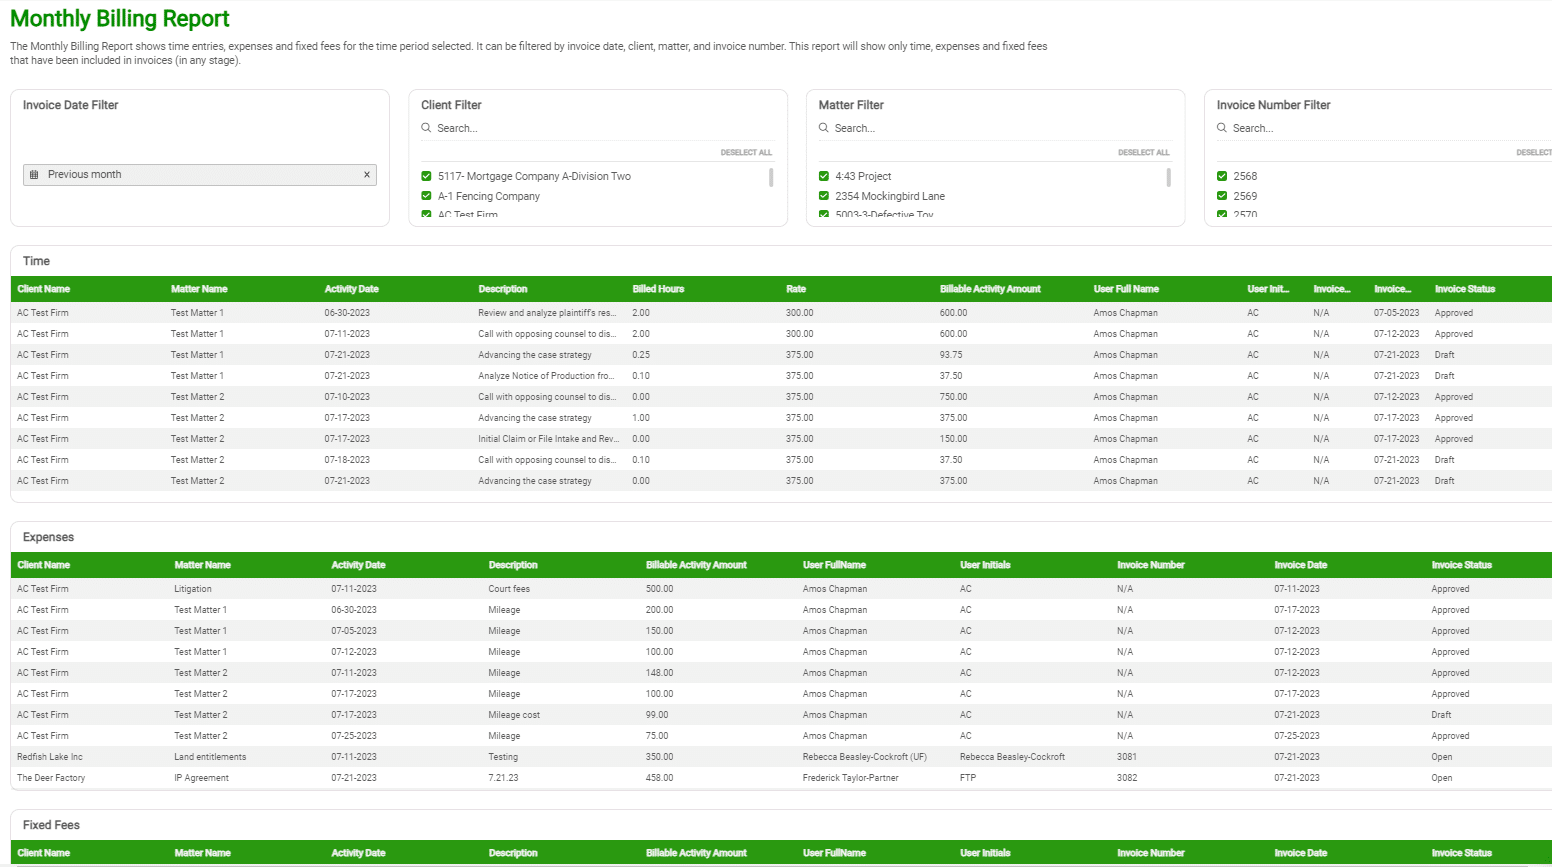Uncheck the A-1 Fencing Company checkbox
This screenshot has width=1552, height=867.
point(427,196)
